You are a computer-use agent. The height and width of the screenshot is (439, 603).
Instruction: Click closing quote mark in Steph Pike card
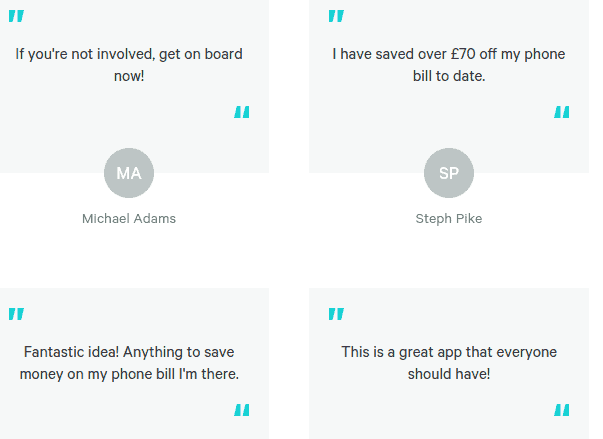[562, 112]
